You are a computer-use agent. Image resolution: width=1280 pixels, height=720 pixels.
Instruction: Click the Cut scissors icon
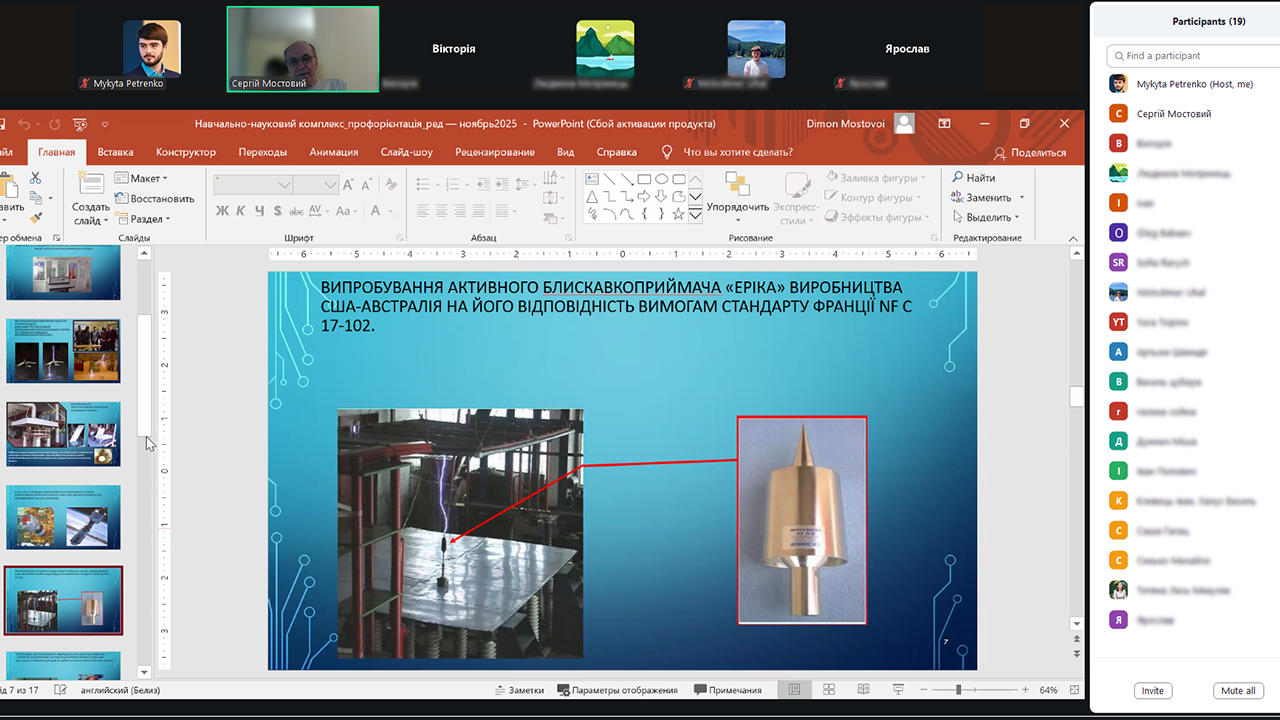(36, 178)
